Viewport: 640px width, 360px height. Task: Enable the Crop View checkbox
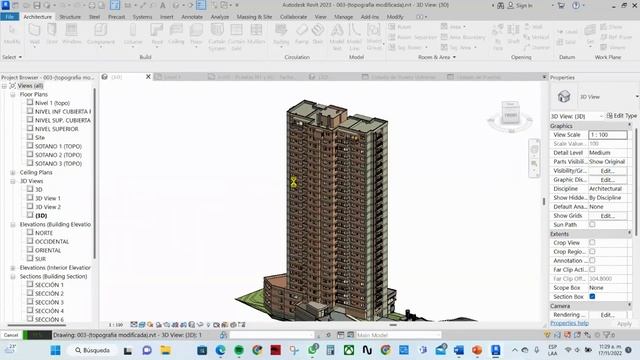(x=592, y=242)
